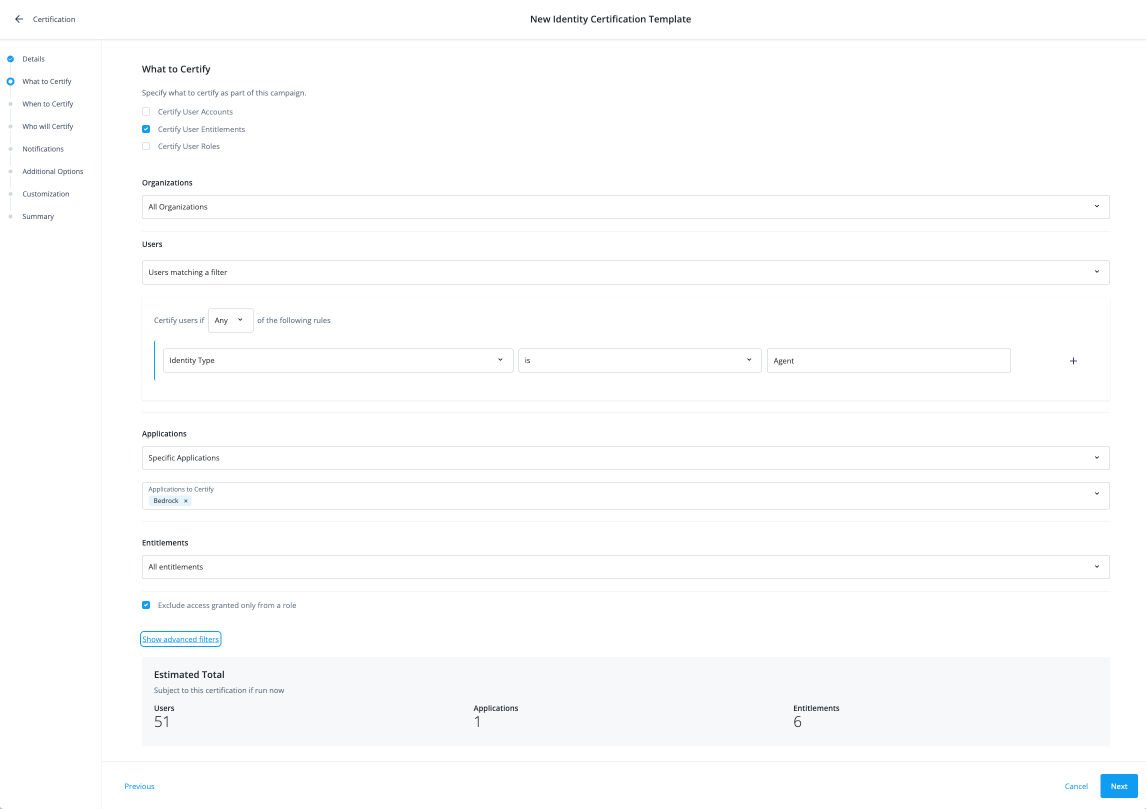The width and height of the screenshot is (1146, 809).
Task: Click Show advanced filters link
Action: click(x=181, y=639)
